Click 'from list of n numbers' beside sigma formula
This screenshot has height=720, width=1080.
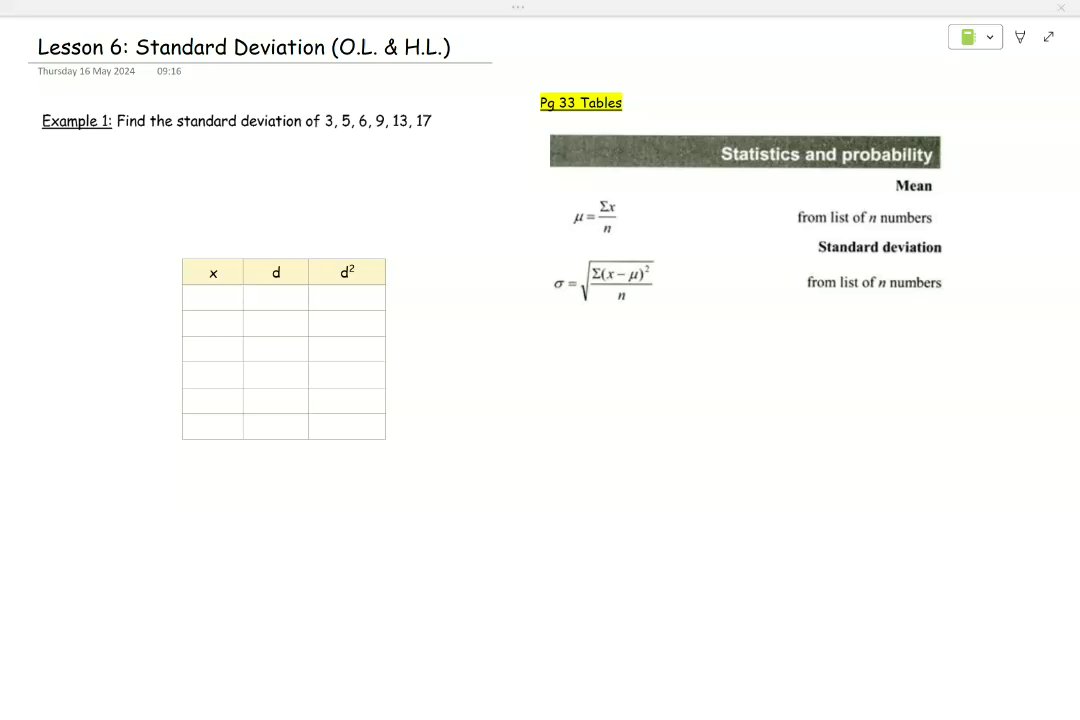pyautogui.click(x=874, y=282)
